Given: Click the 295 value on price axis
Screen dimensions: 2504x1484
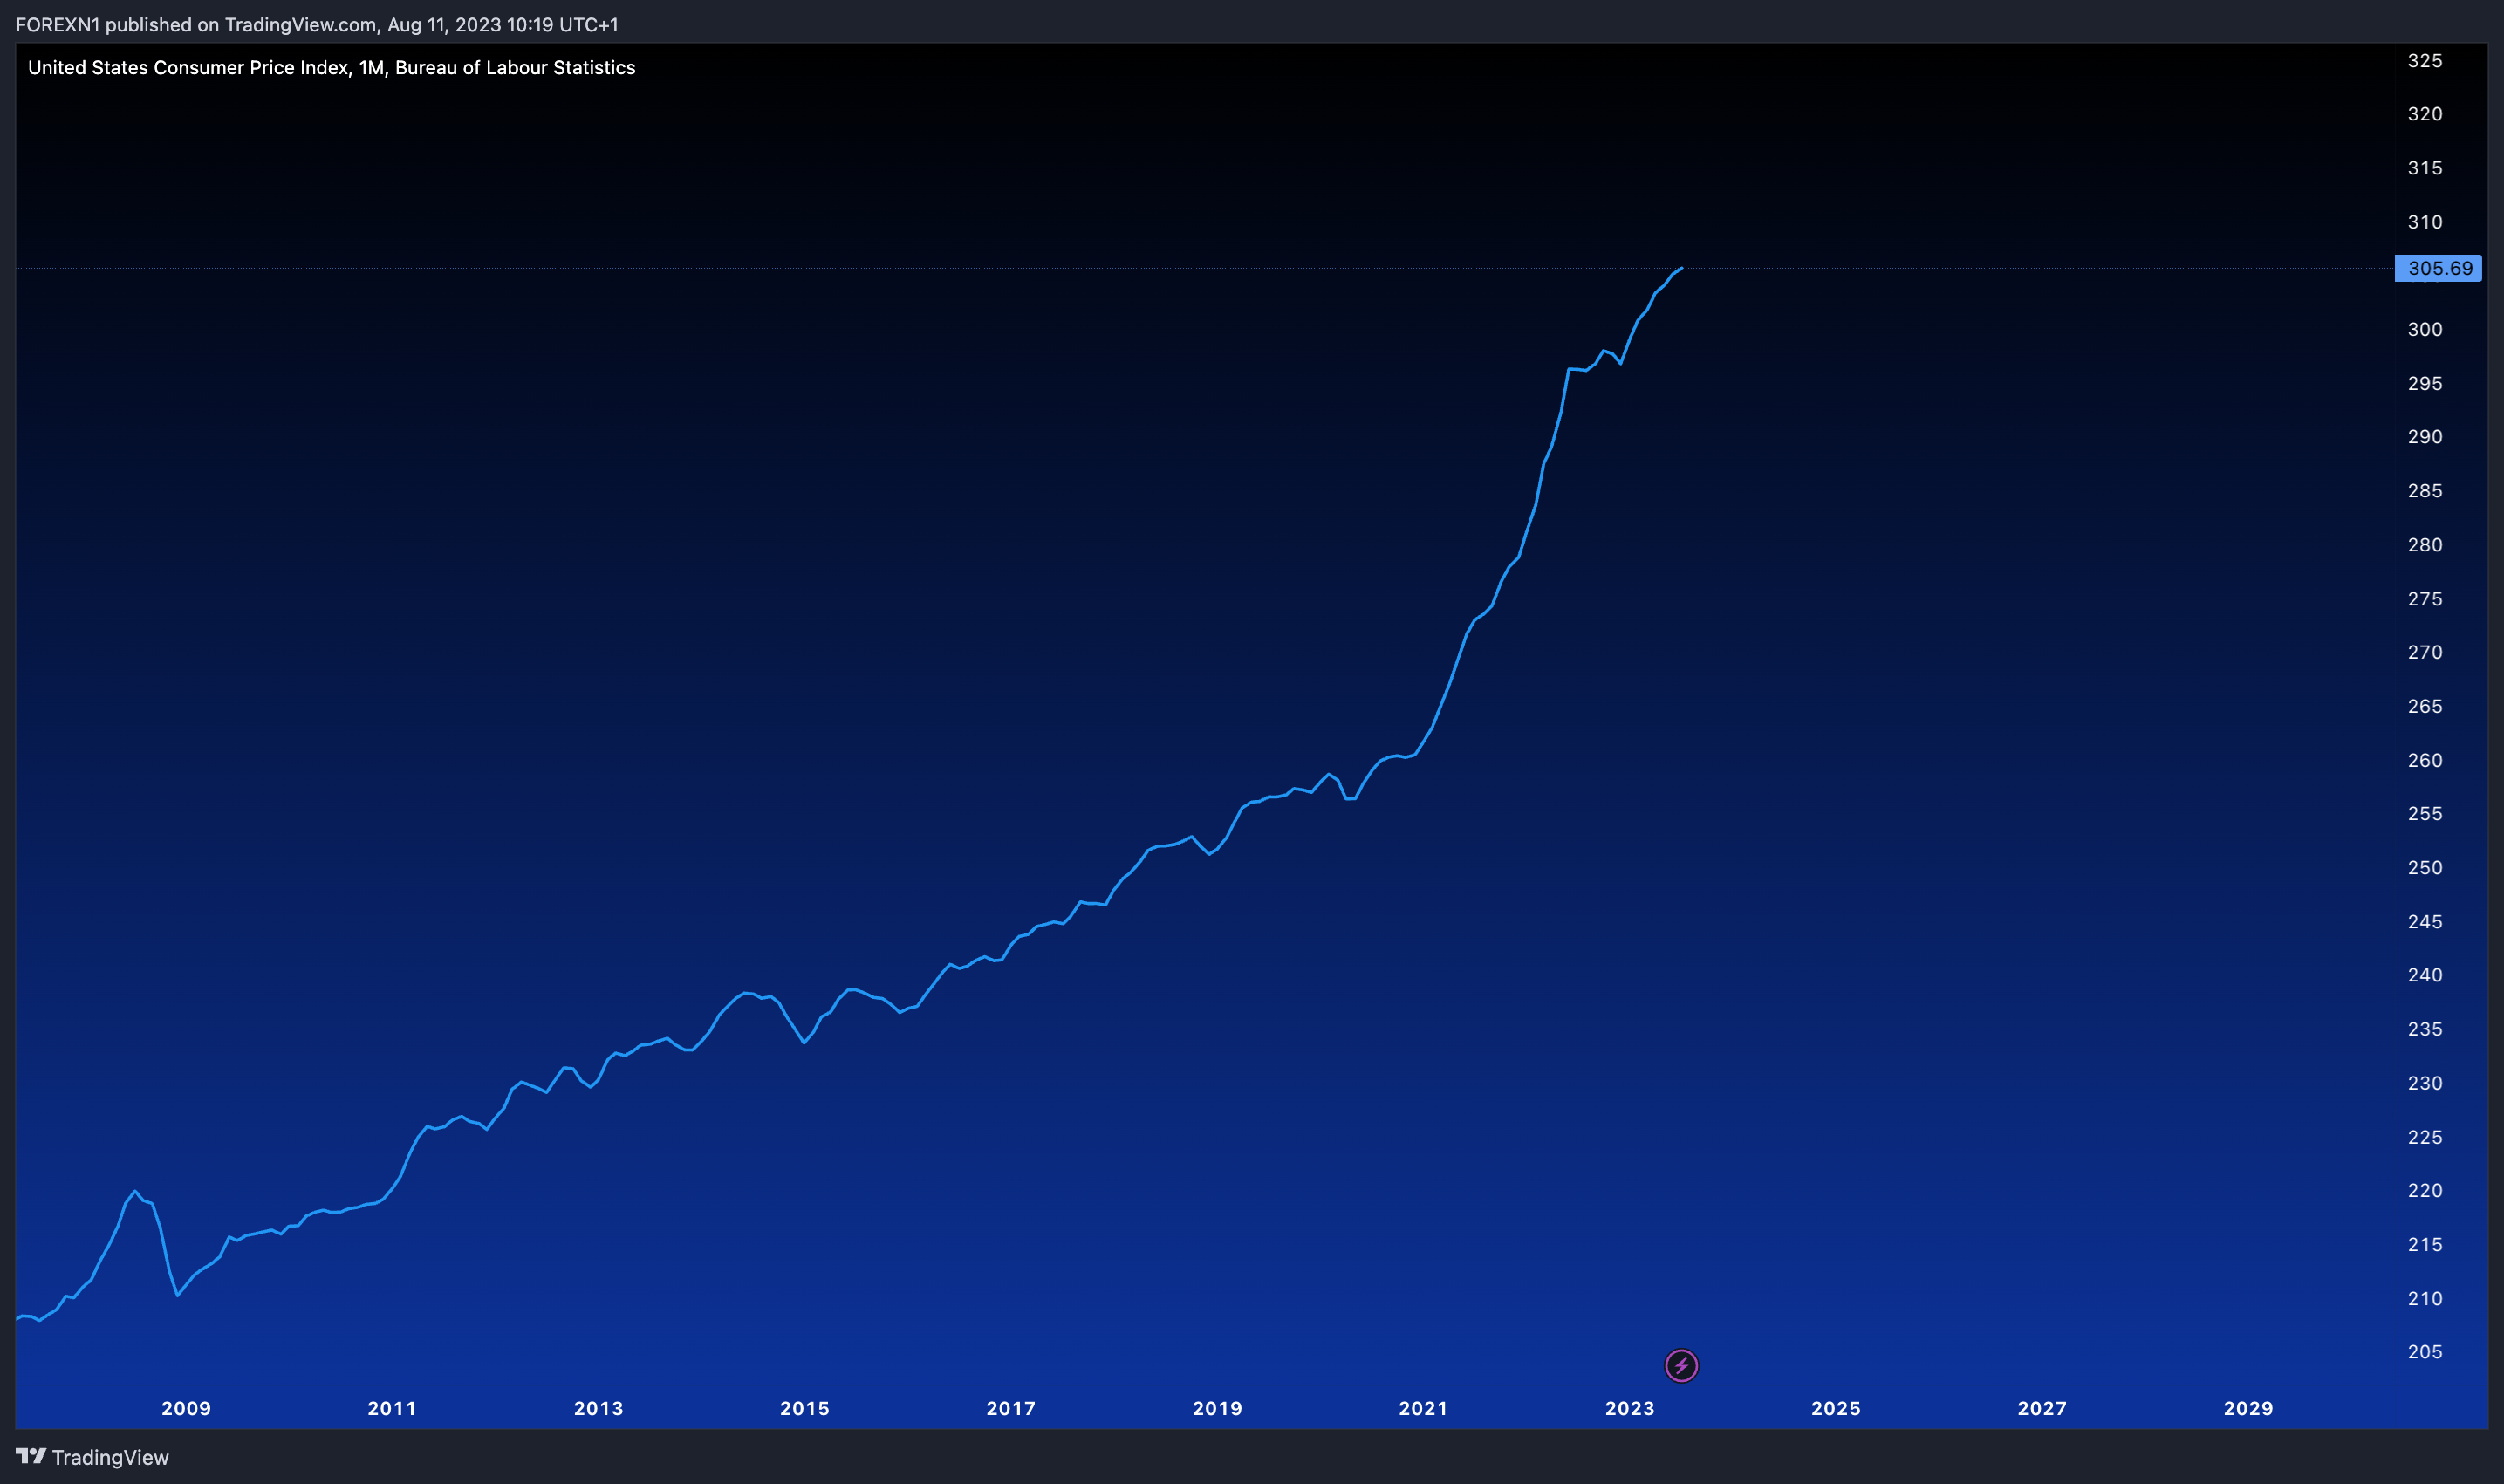Looking at the screenshot, I should [x=2425, y=383].
